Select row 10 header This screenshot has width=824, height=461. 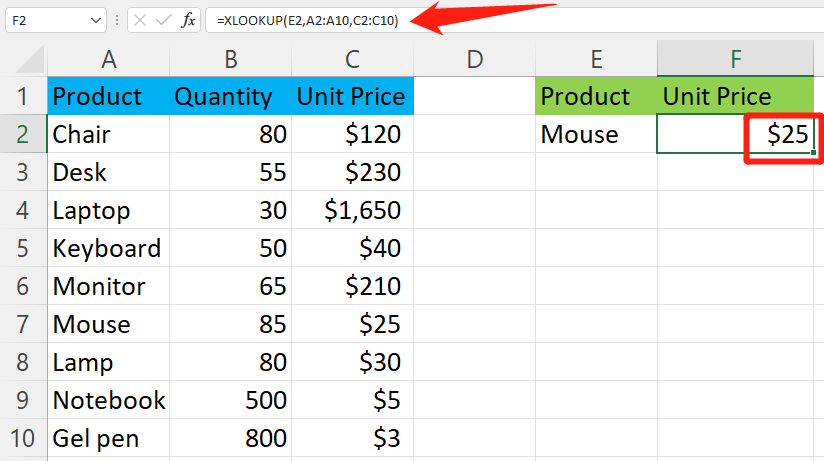[23, 439]
